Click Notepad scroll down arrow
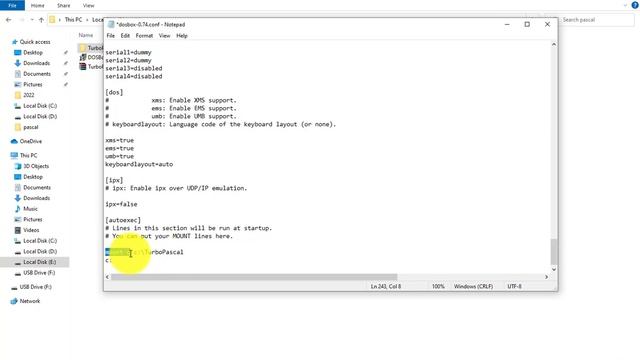Screen dimensions: 640x360 click(x=554, y=269)
